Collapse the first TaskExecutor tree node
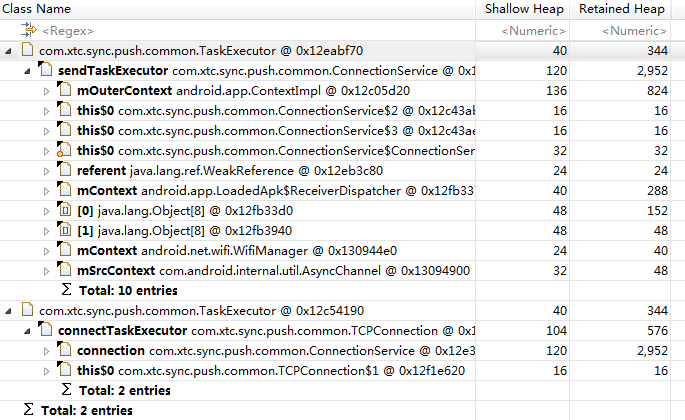685x420 pixels. [x=9, y=51]
